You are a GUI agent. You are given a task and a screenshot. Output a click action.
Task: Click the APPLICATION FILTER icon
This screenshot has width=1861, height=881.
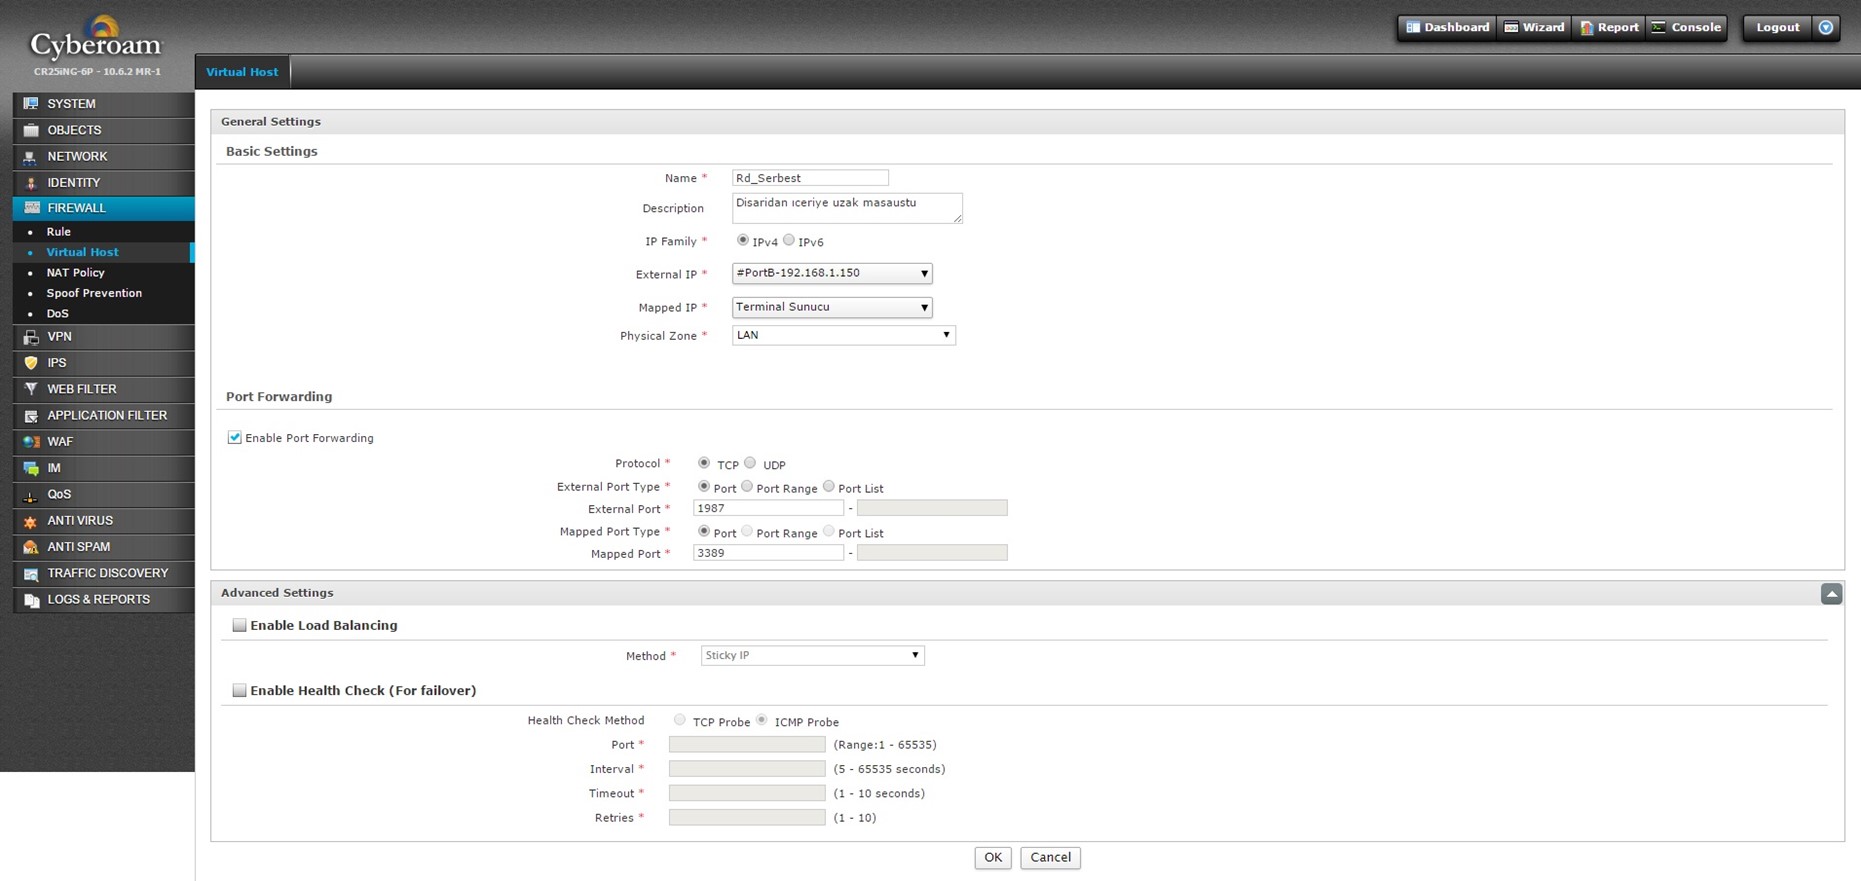31,416
